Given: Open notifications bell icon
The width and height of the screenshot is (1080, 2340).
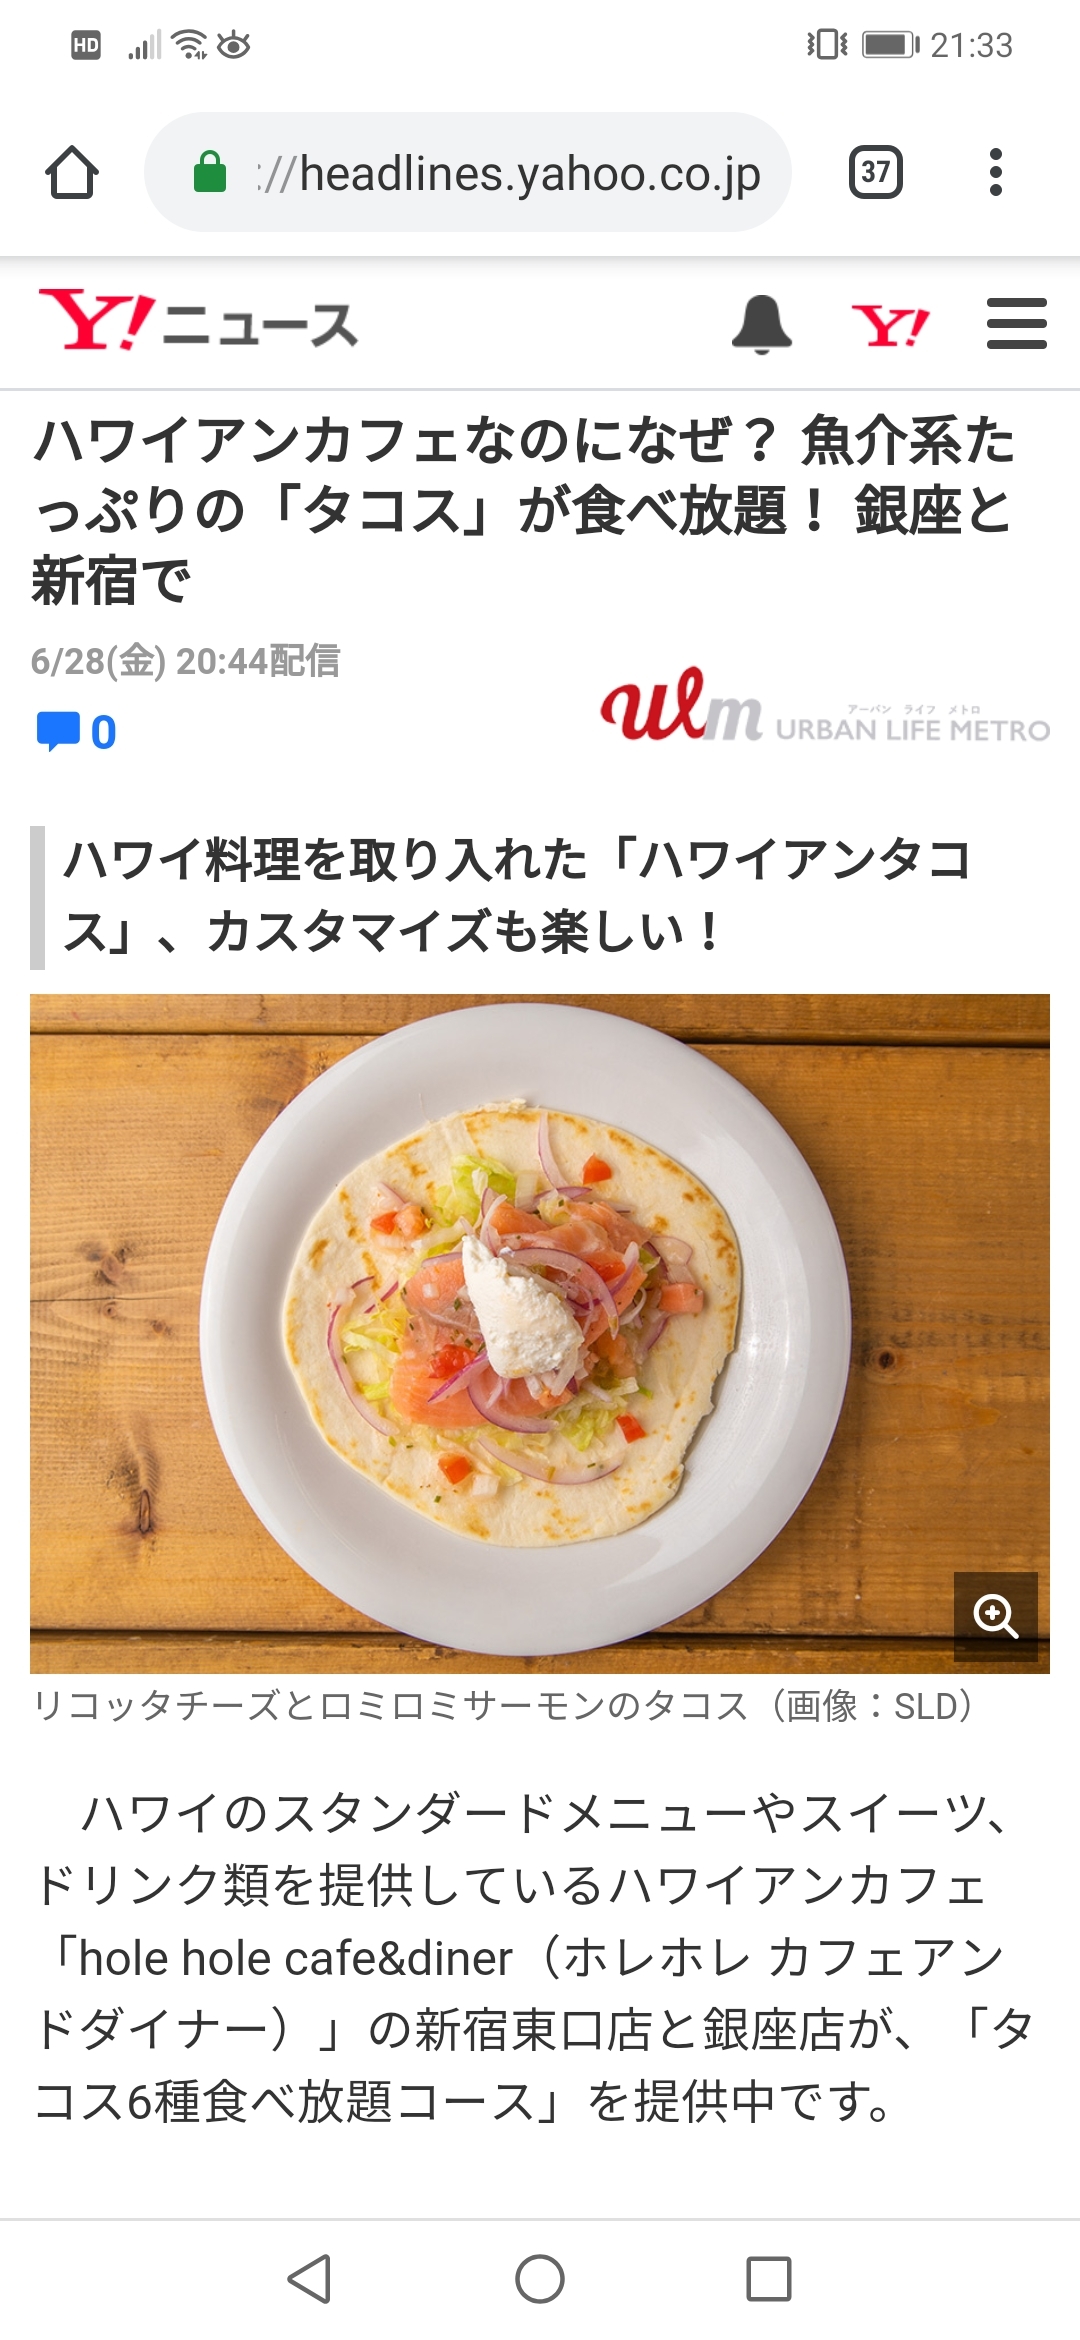Looking at the screenshot, I should pos(762,324).
